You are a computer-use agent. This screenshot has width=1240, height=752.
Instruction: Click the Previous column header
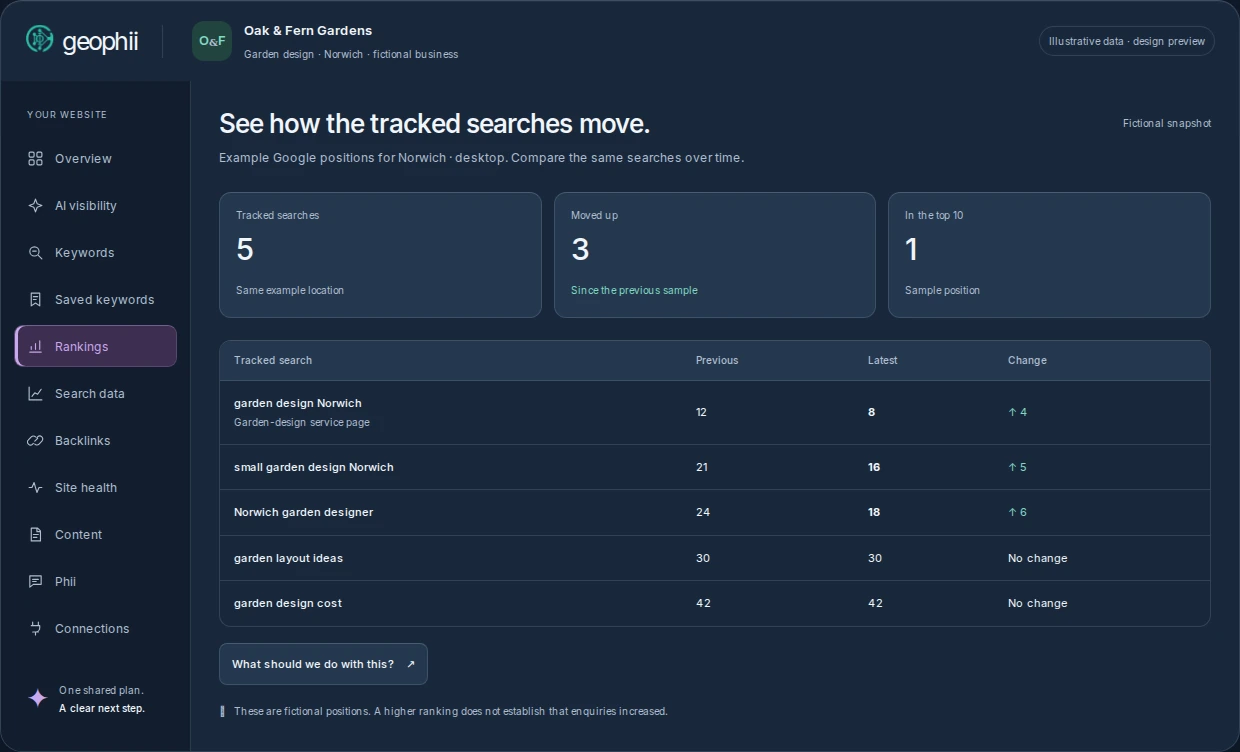tap(717, 360)
